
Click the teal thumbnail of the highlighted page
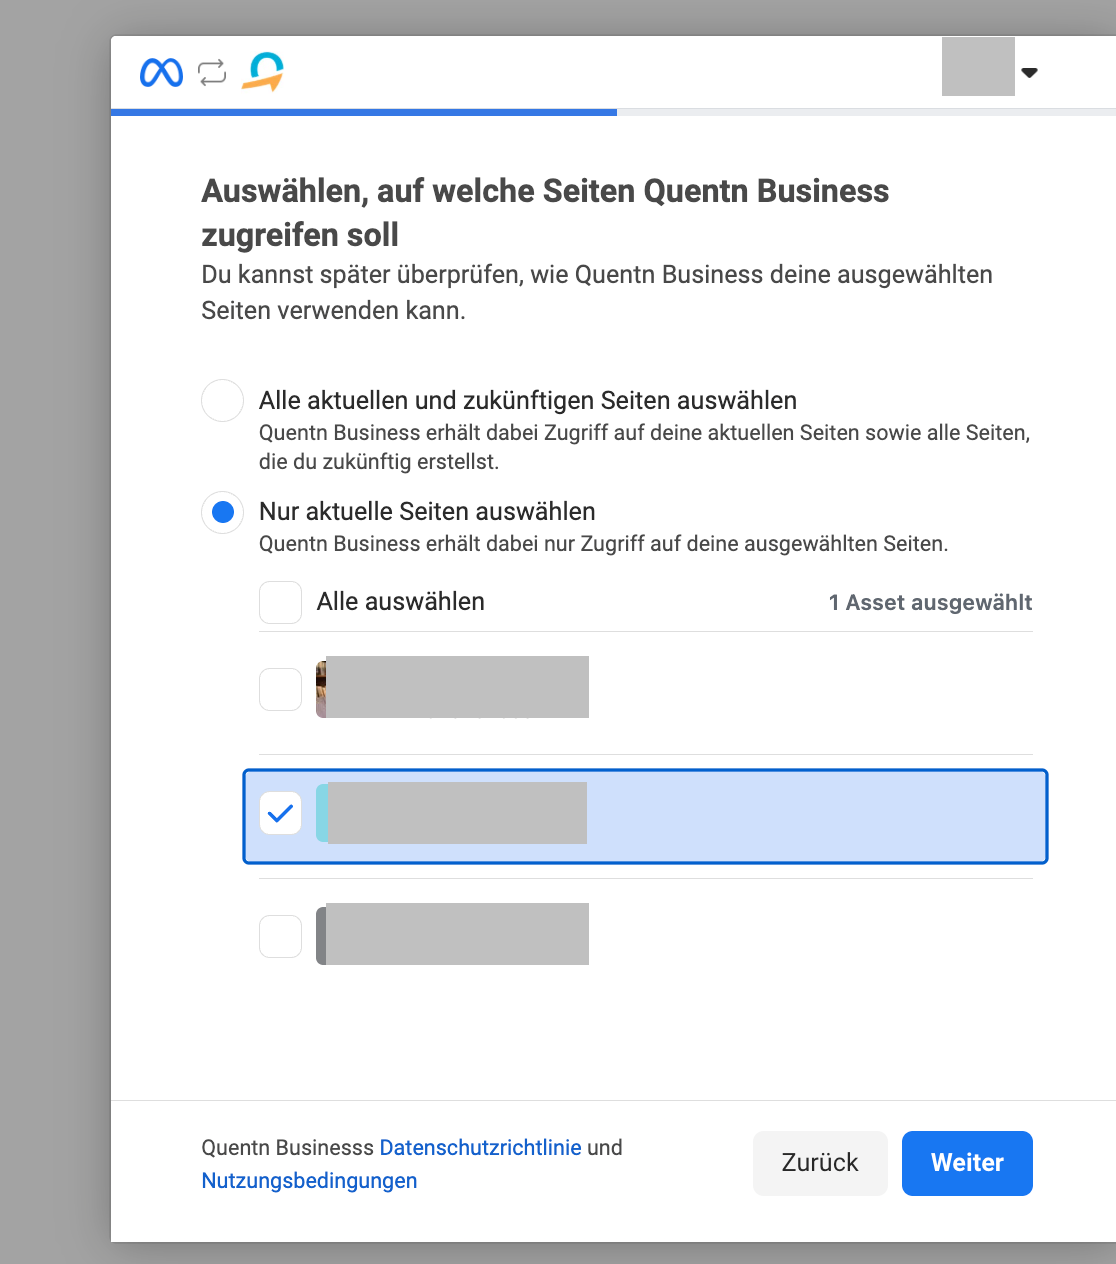click(x=322, y=813)
